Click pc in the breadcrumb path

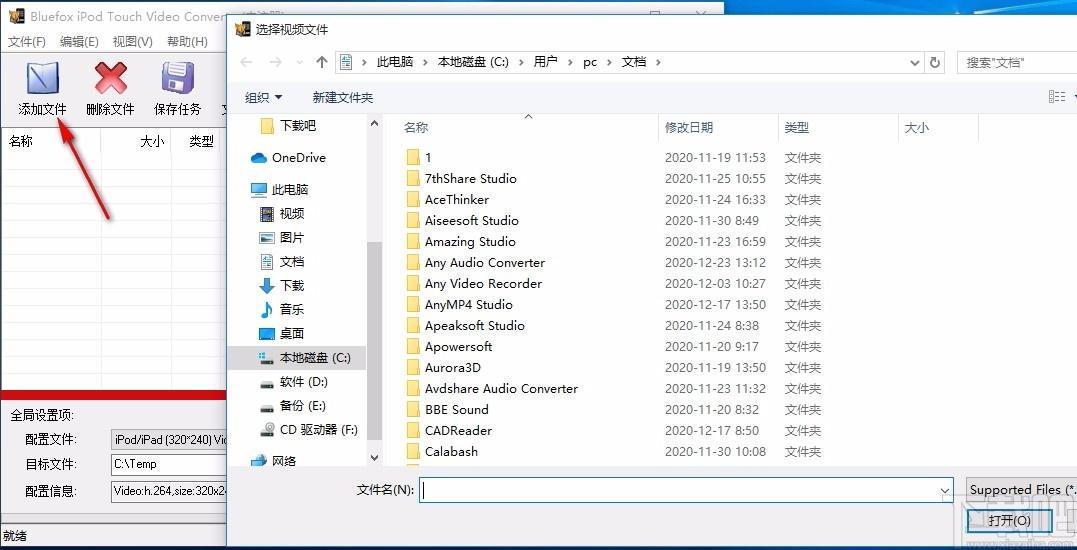590,62
